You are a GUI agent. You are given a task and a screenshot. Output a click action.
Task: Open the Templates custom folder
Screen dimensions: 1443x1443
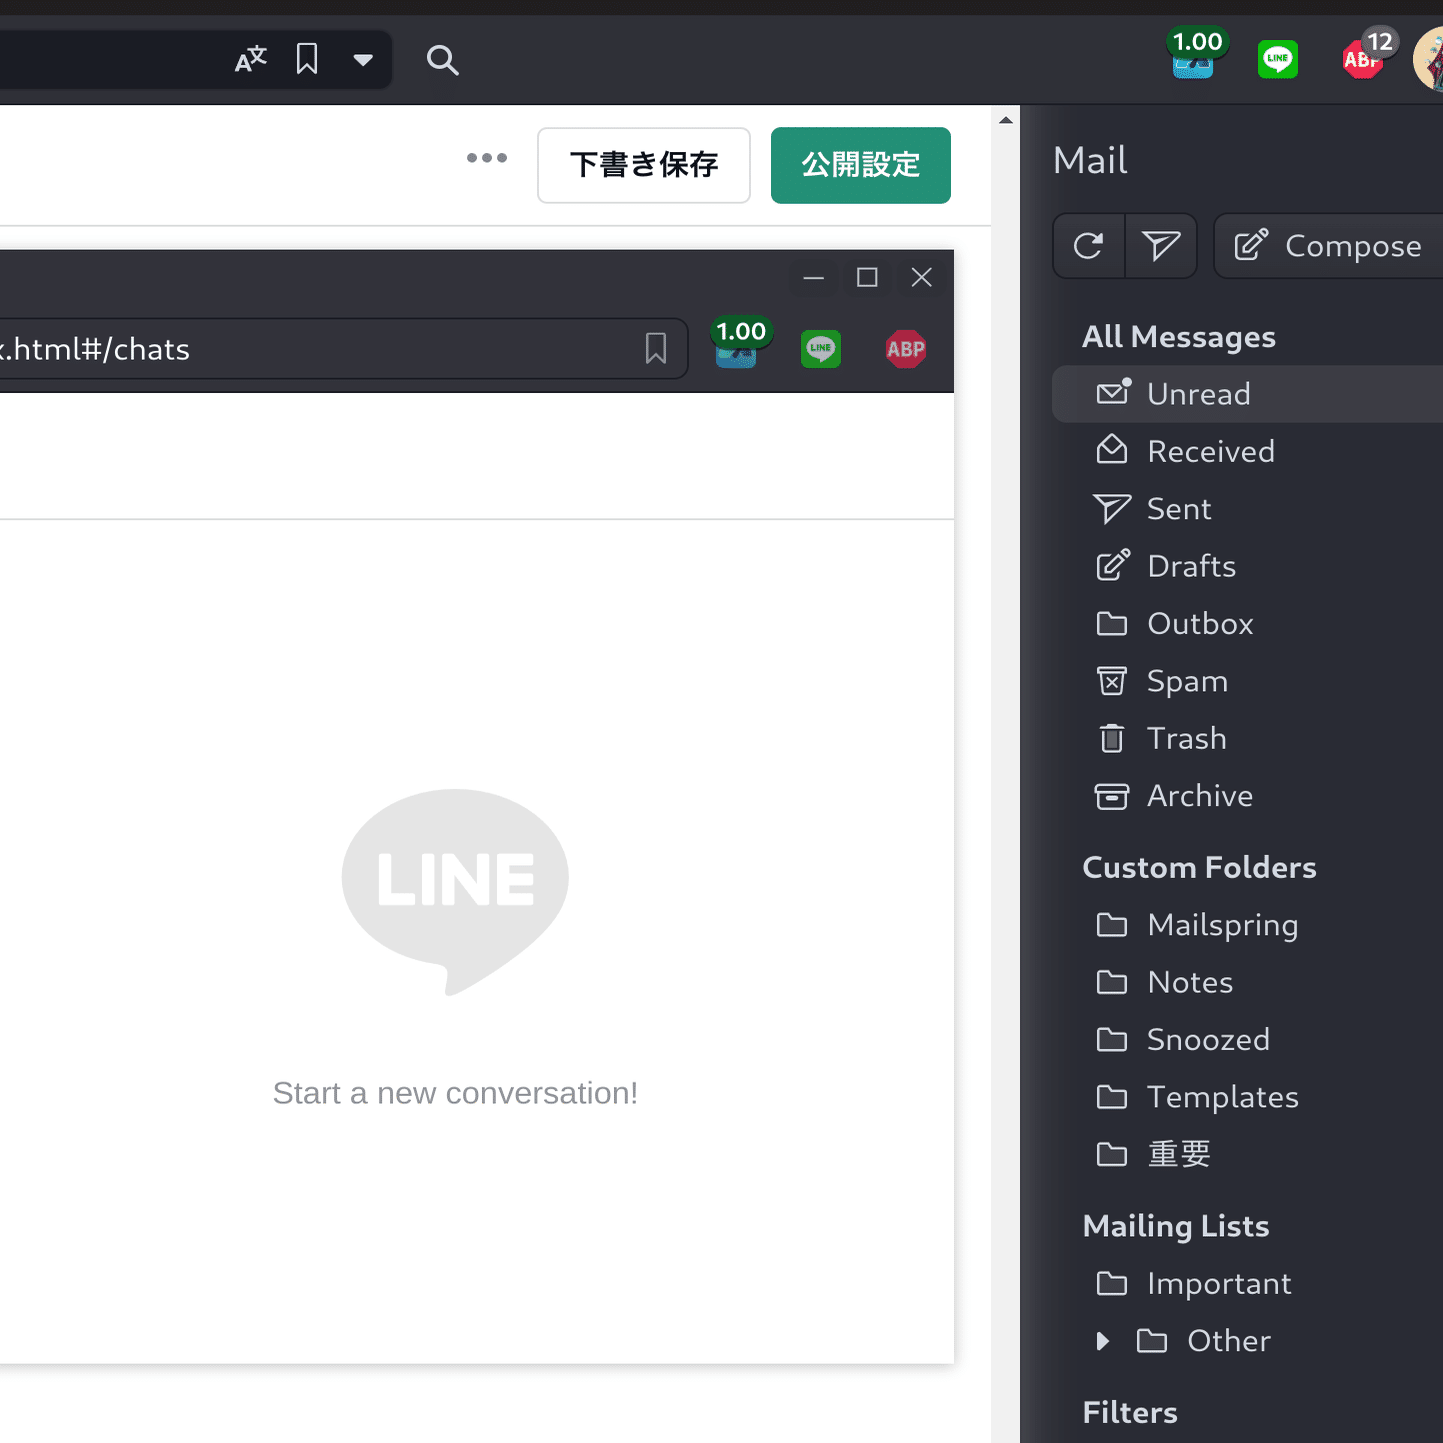pyautogui.click(x=1247, y=1097)
